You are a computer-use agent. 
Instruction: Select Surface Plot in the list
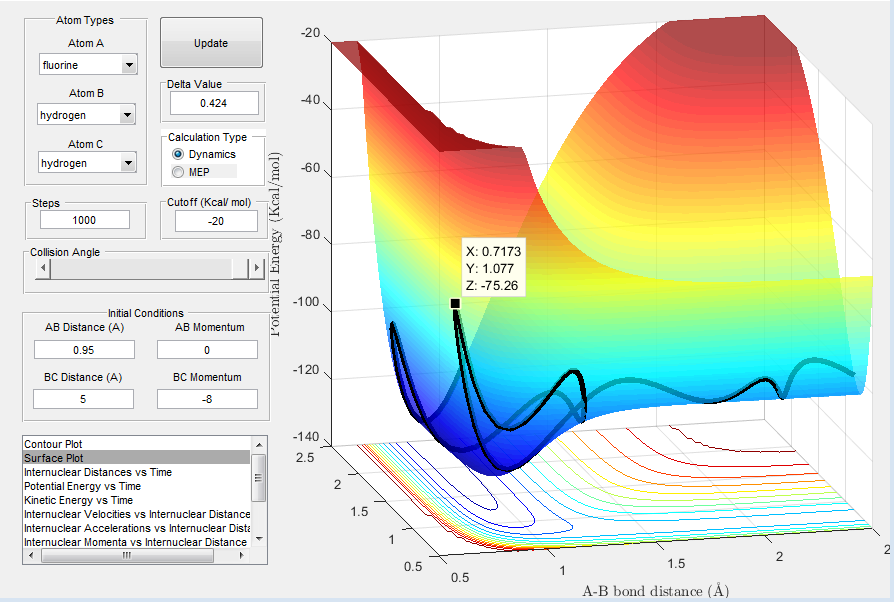click(x=137, y=458)
